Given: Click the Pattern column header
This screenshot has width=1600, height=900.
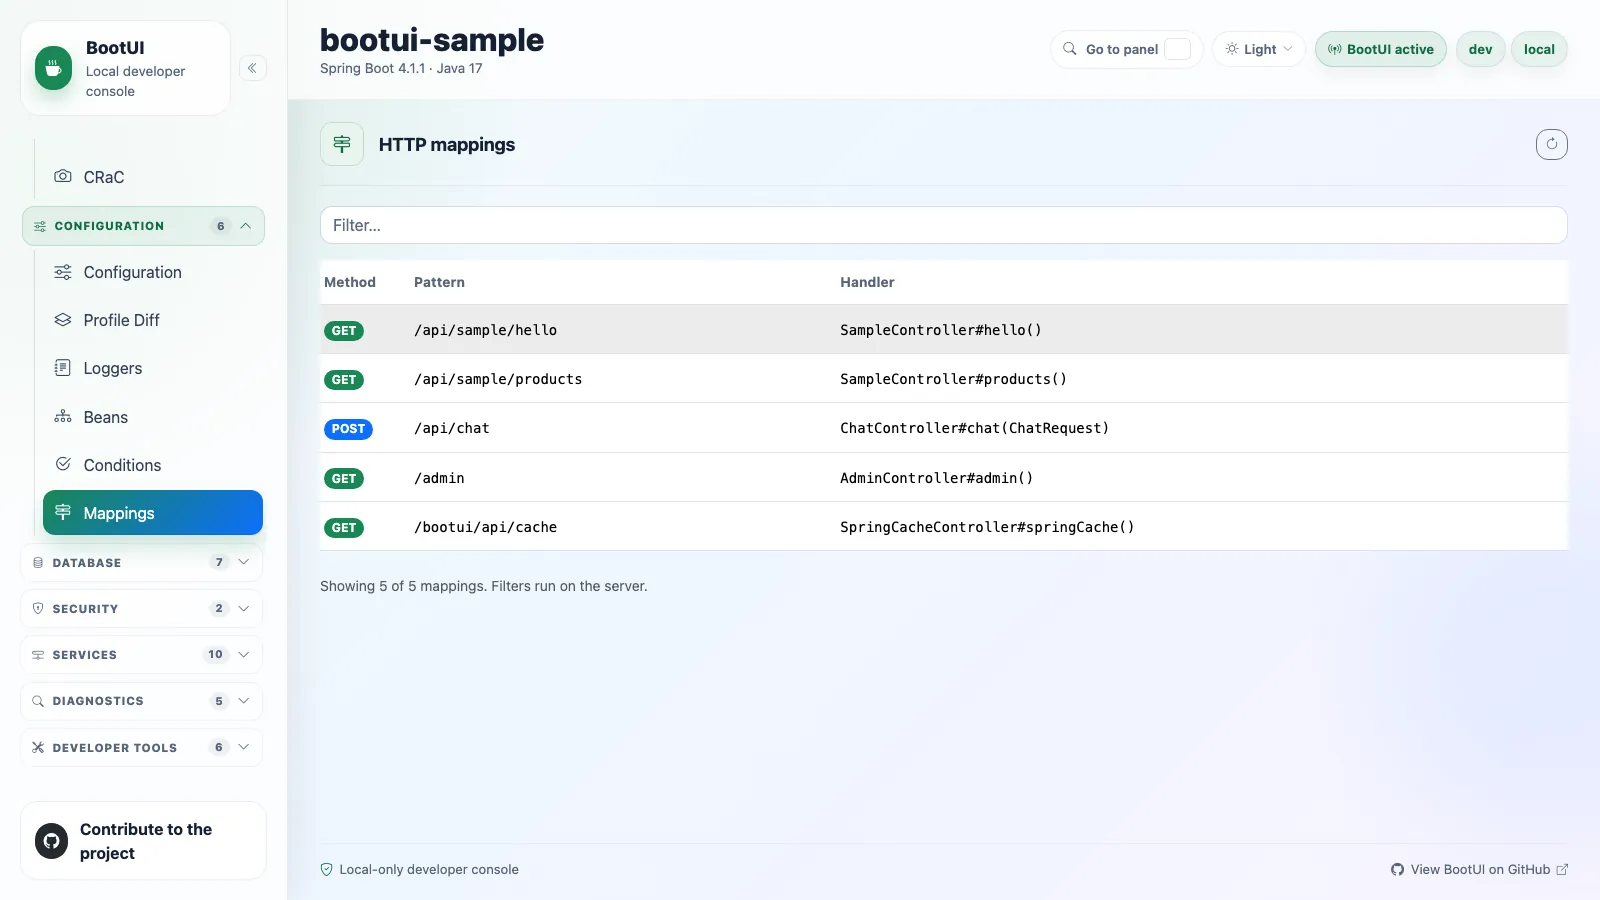Looking at the screenshot, I should click(439, 282).
